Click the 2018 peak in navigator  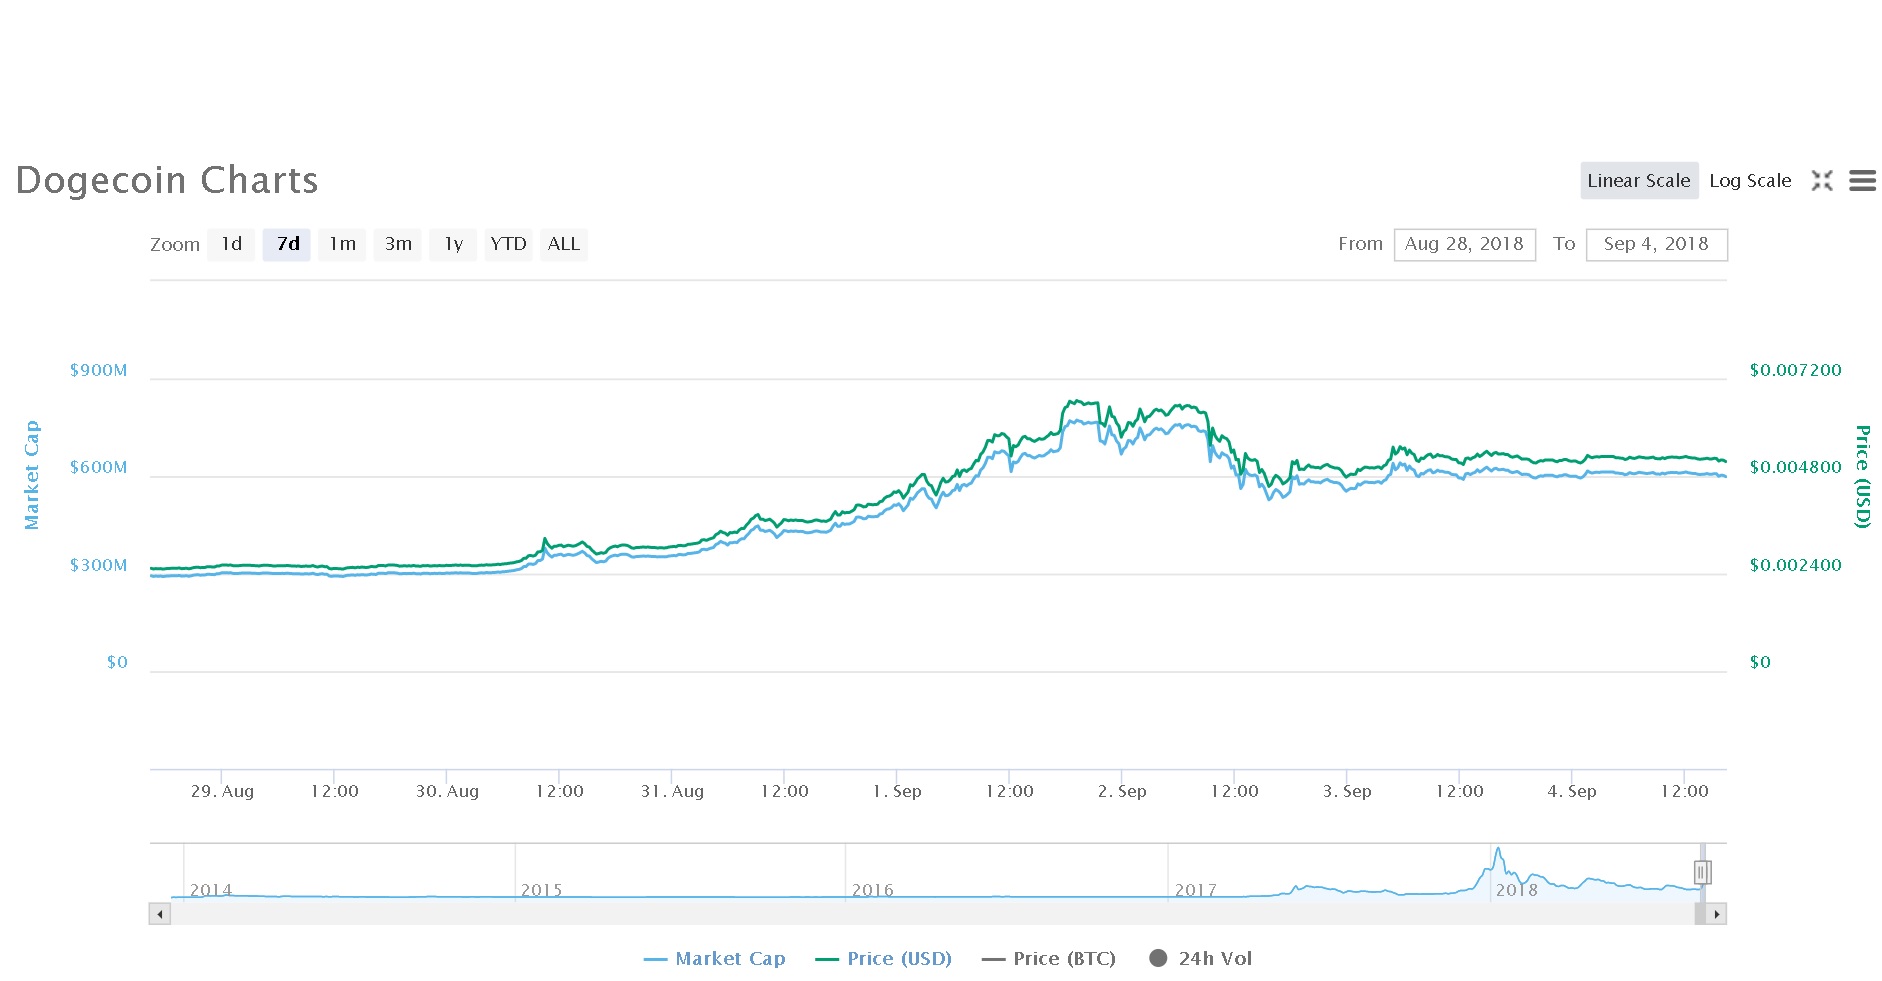(1497, 850)
